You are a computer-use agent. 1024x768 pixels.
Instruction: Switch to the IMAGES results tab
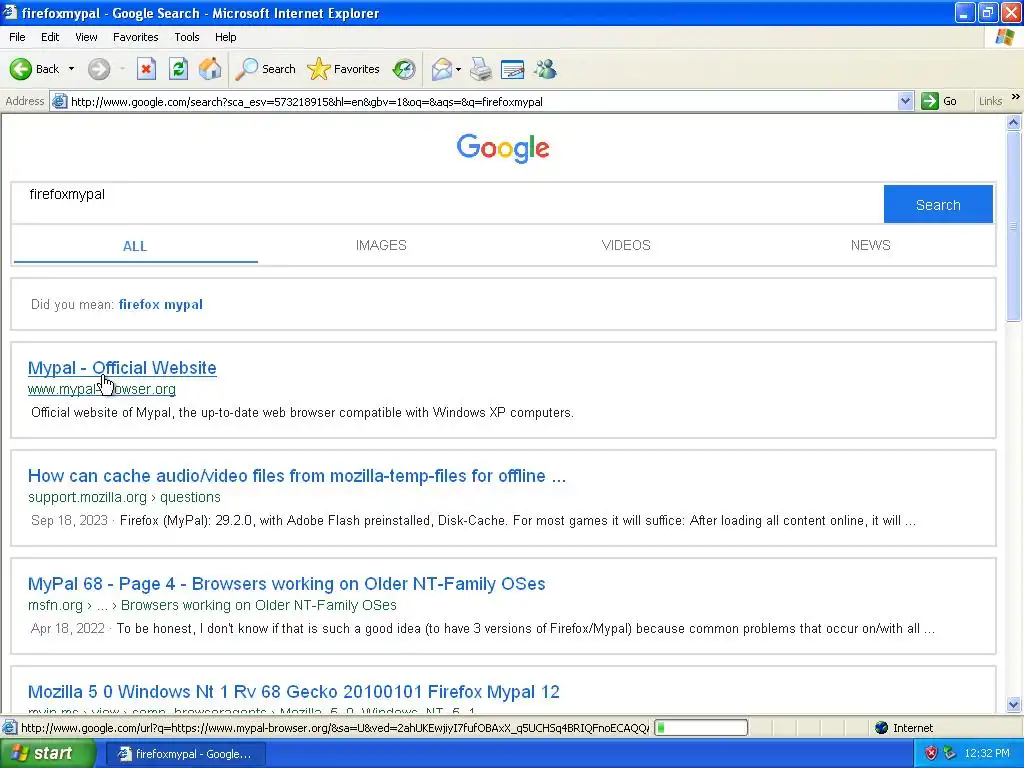[x=381, y=245]
